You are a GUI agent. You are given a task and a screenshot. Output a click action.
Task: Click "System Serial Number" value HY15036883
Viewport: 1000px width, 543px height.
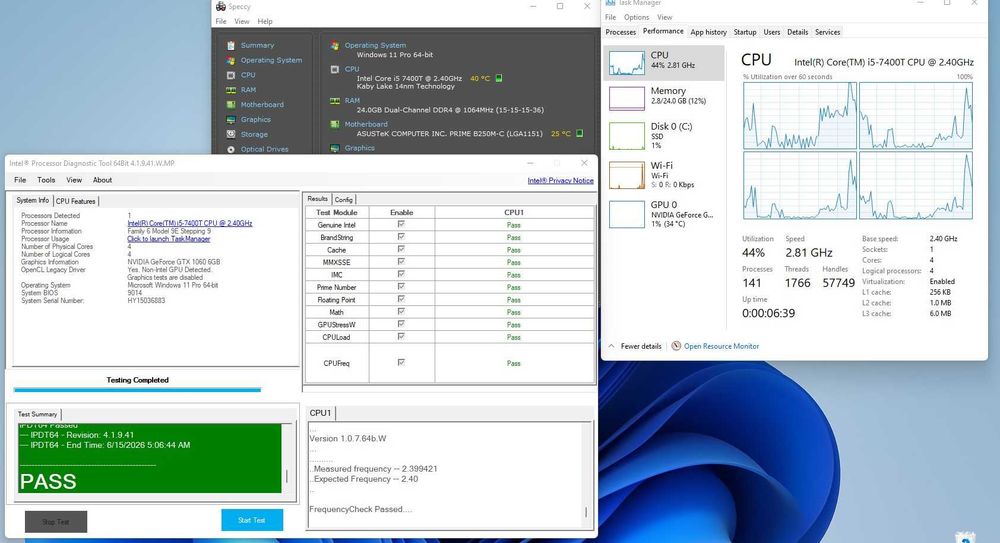pos(146,301)
